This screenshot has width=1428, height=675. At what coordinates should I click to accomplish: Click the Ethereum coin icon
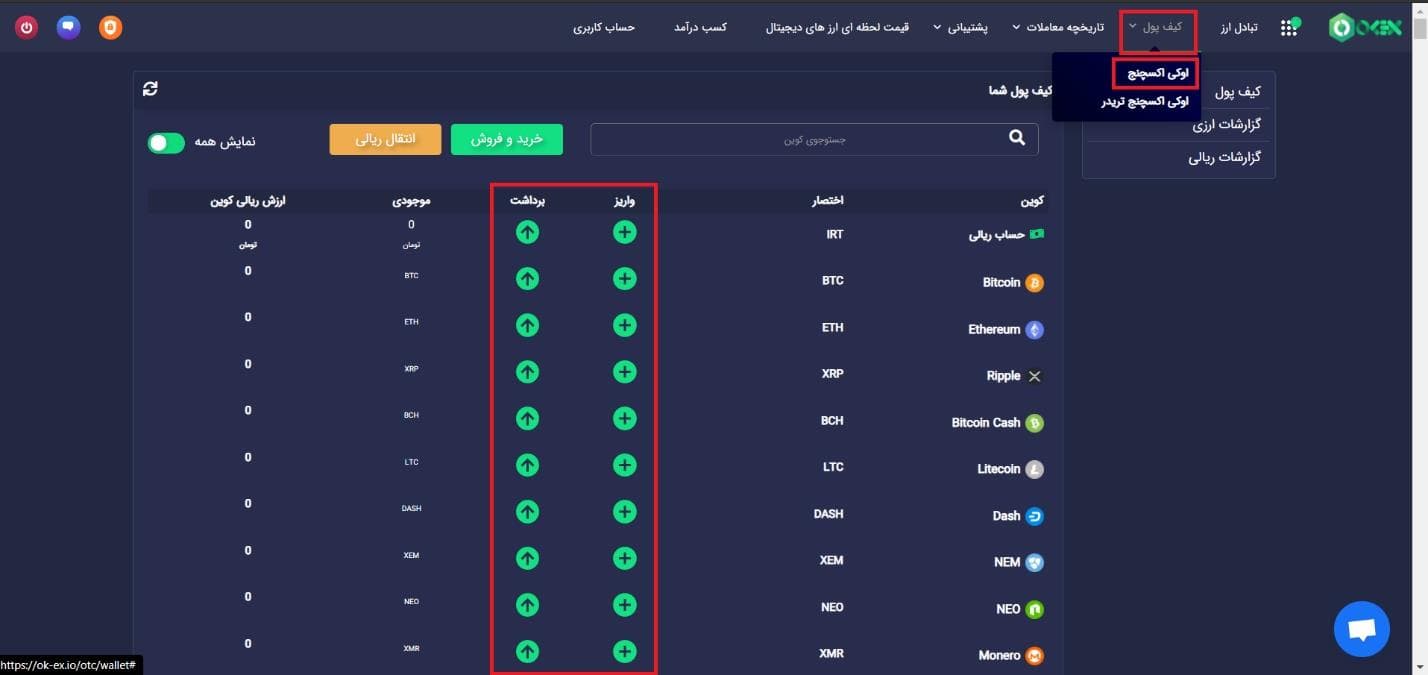[x=1035, y=329]
